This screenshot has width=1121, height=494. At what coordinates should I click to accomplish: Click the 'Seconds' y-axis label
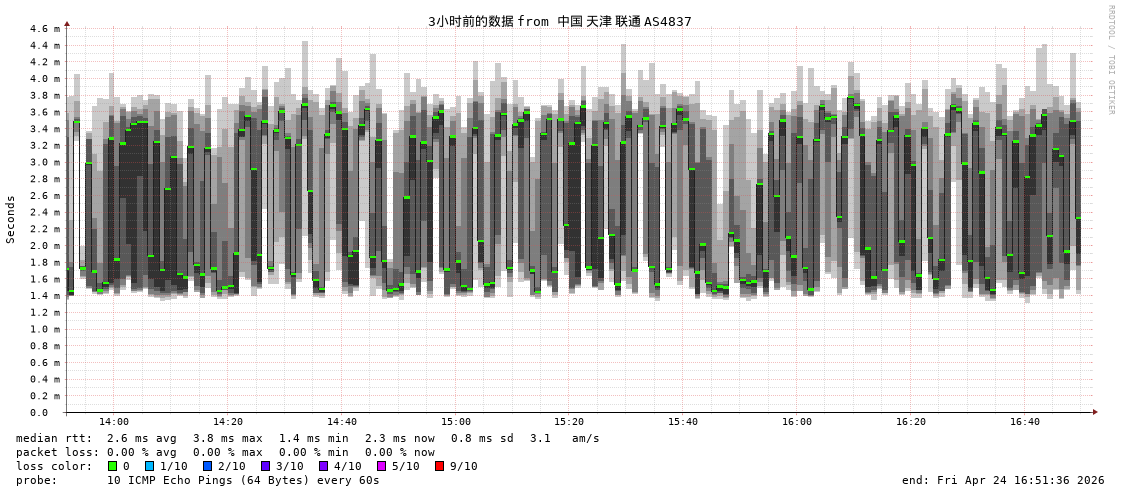click(11, 219)
